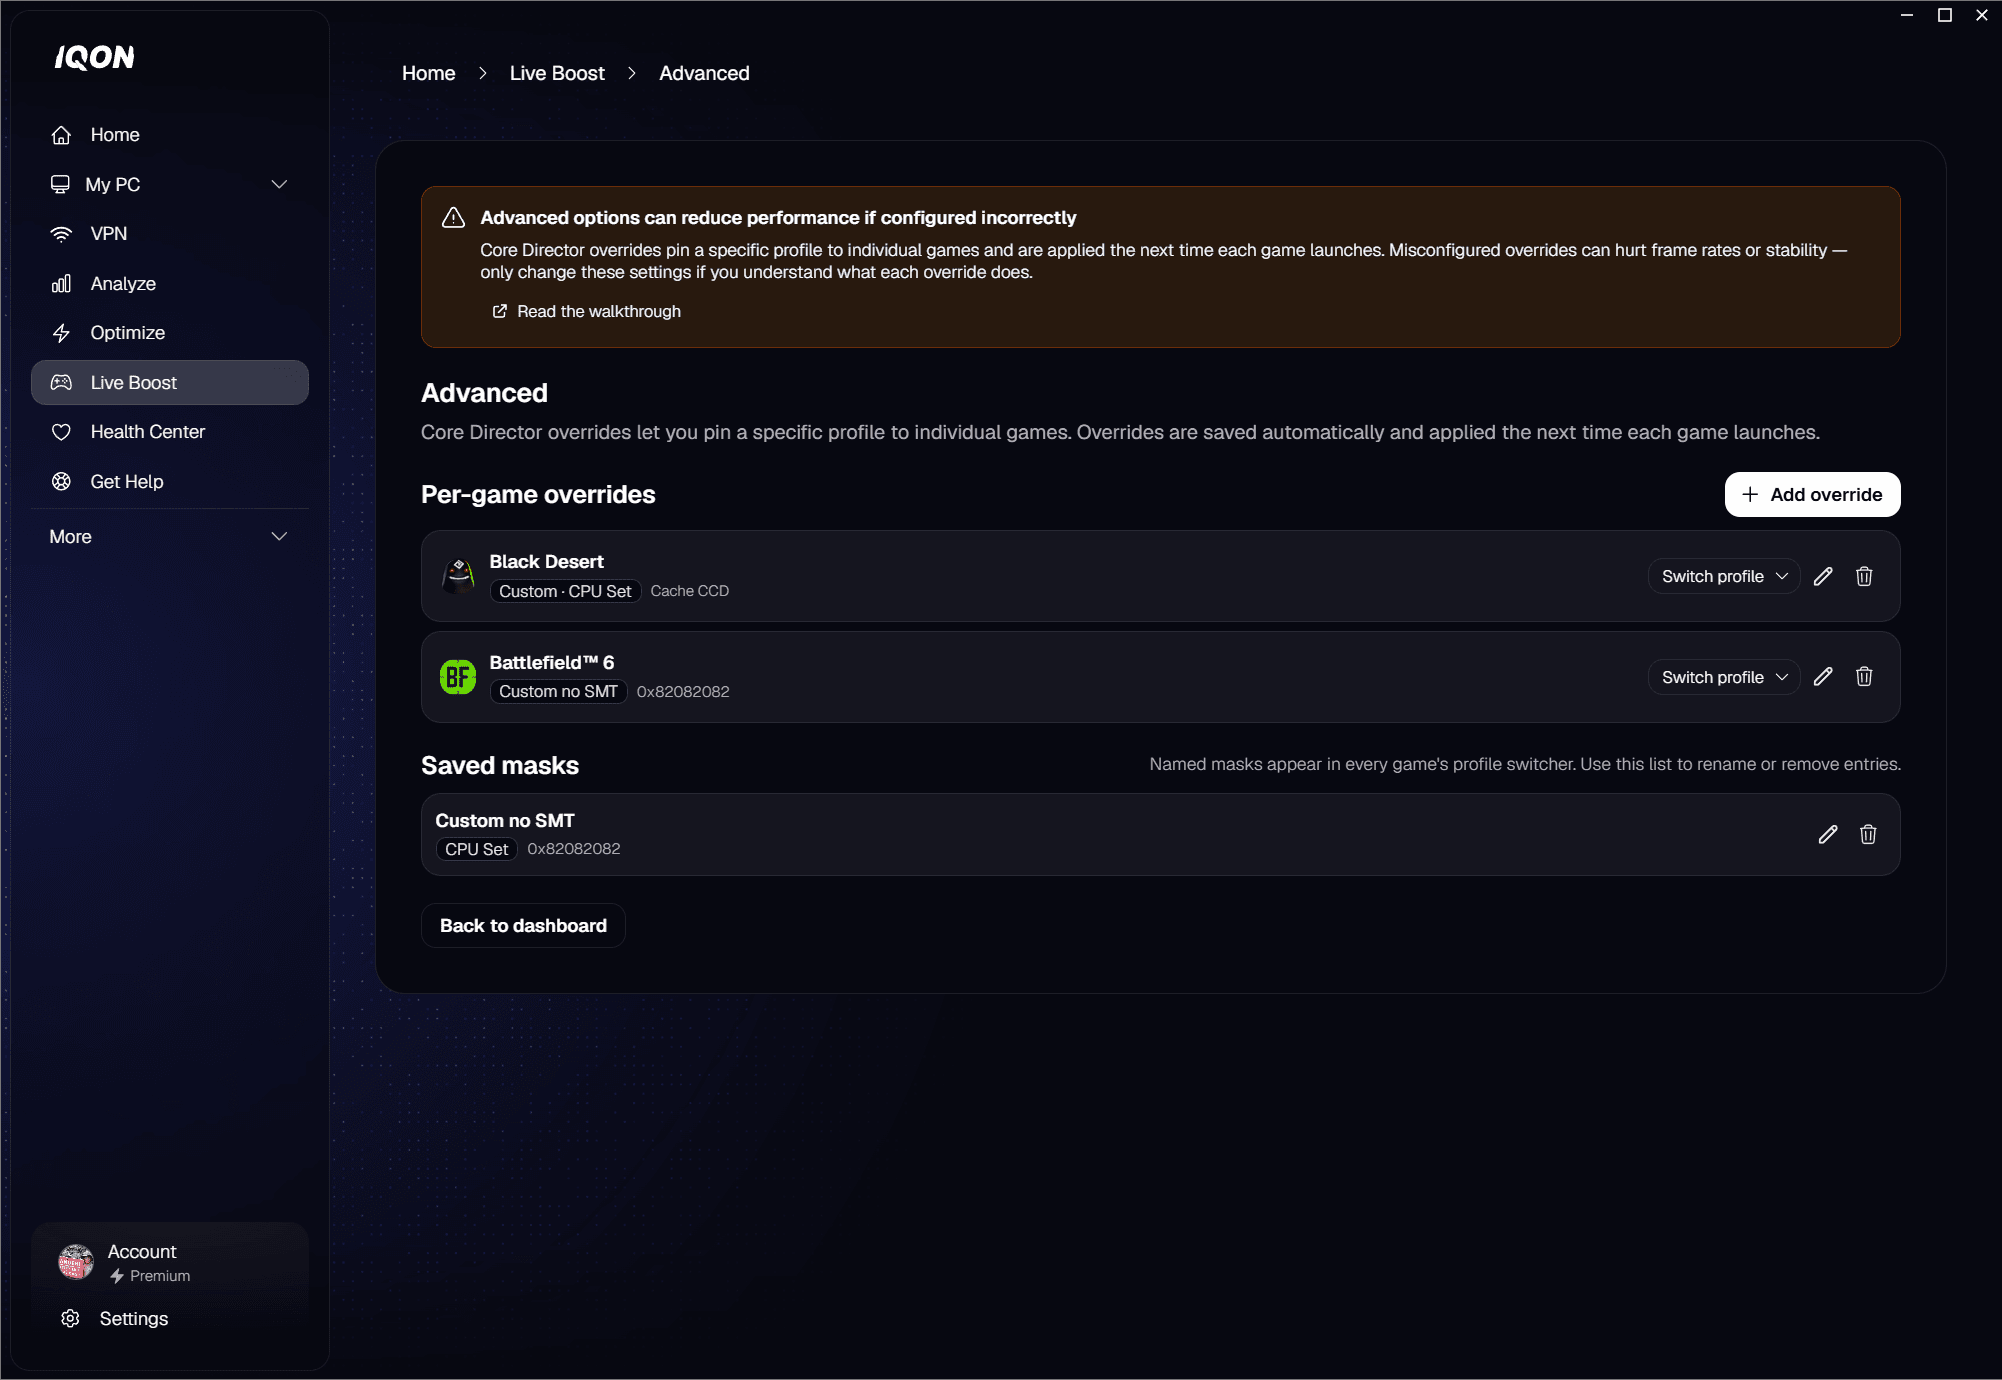Click the Battlefield 6 game icon

point(458,677)
